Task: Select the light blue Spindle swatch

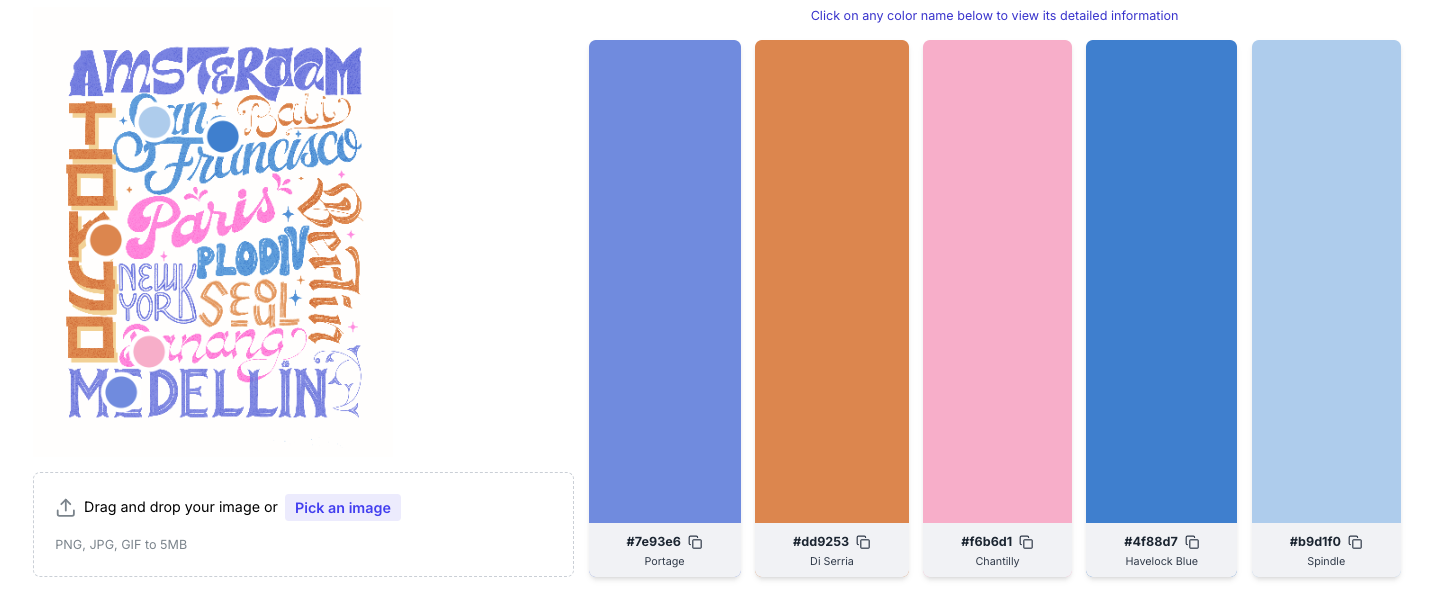Action: click(x=1326, y=281)
